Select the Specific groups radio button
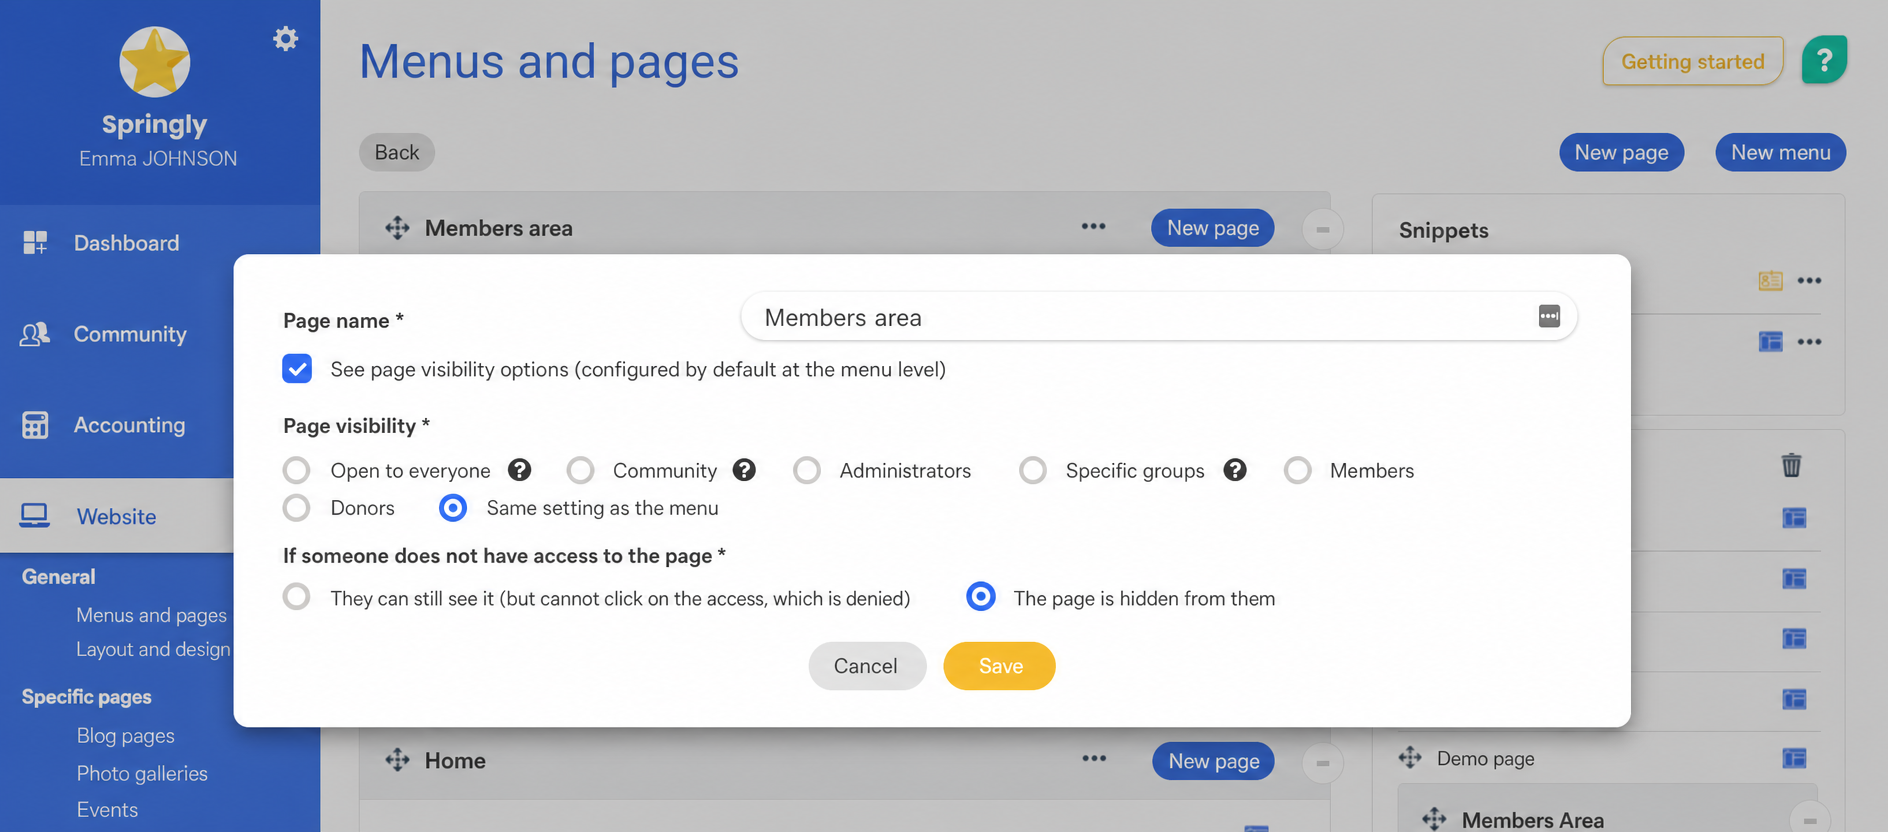This screenshot has width=1888, height=832. [1032, 470]
